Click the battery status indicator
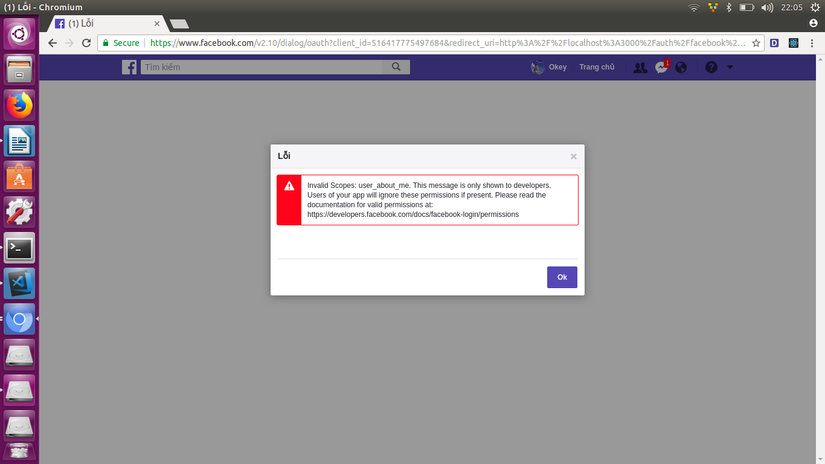This screenshot has height=464, width=825. click(x=747, y=7)
